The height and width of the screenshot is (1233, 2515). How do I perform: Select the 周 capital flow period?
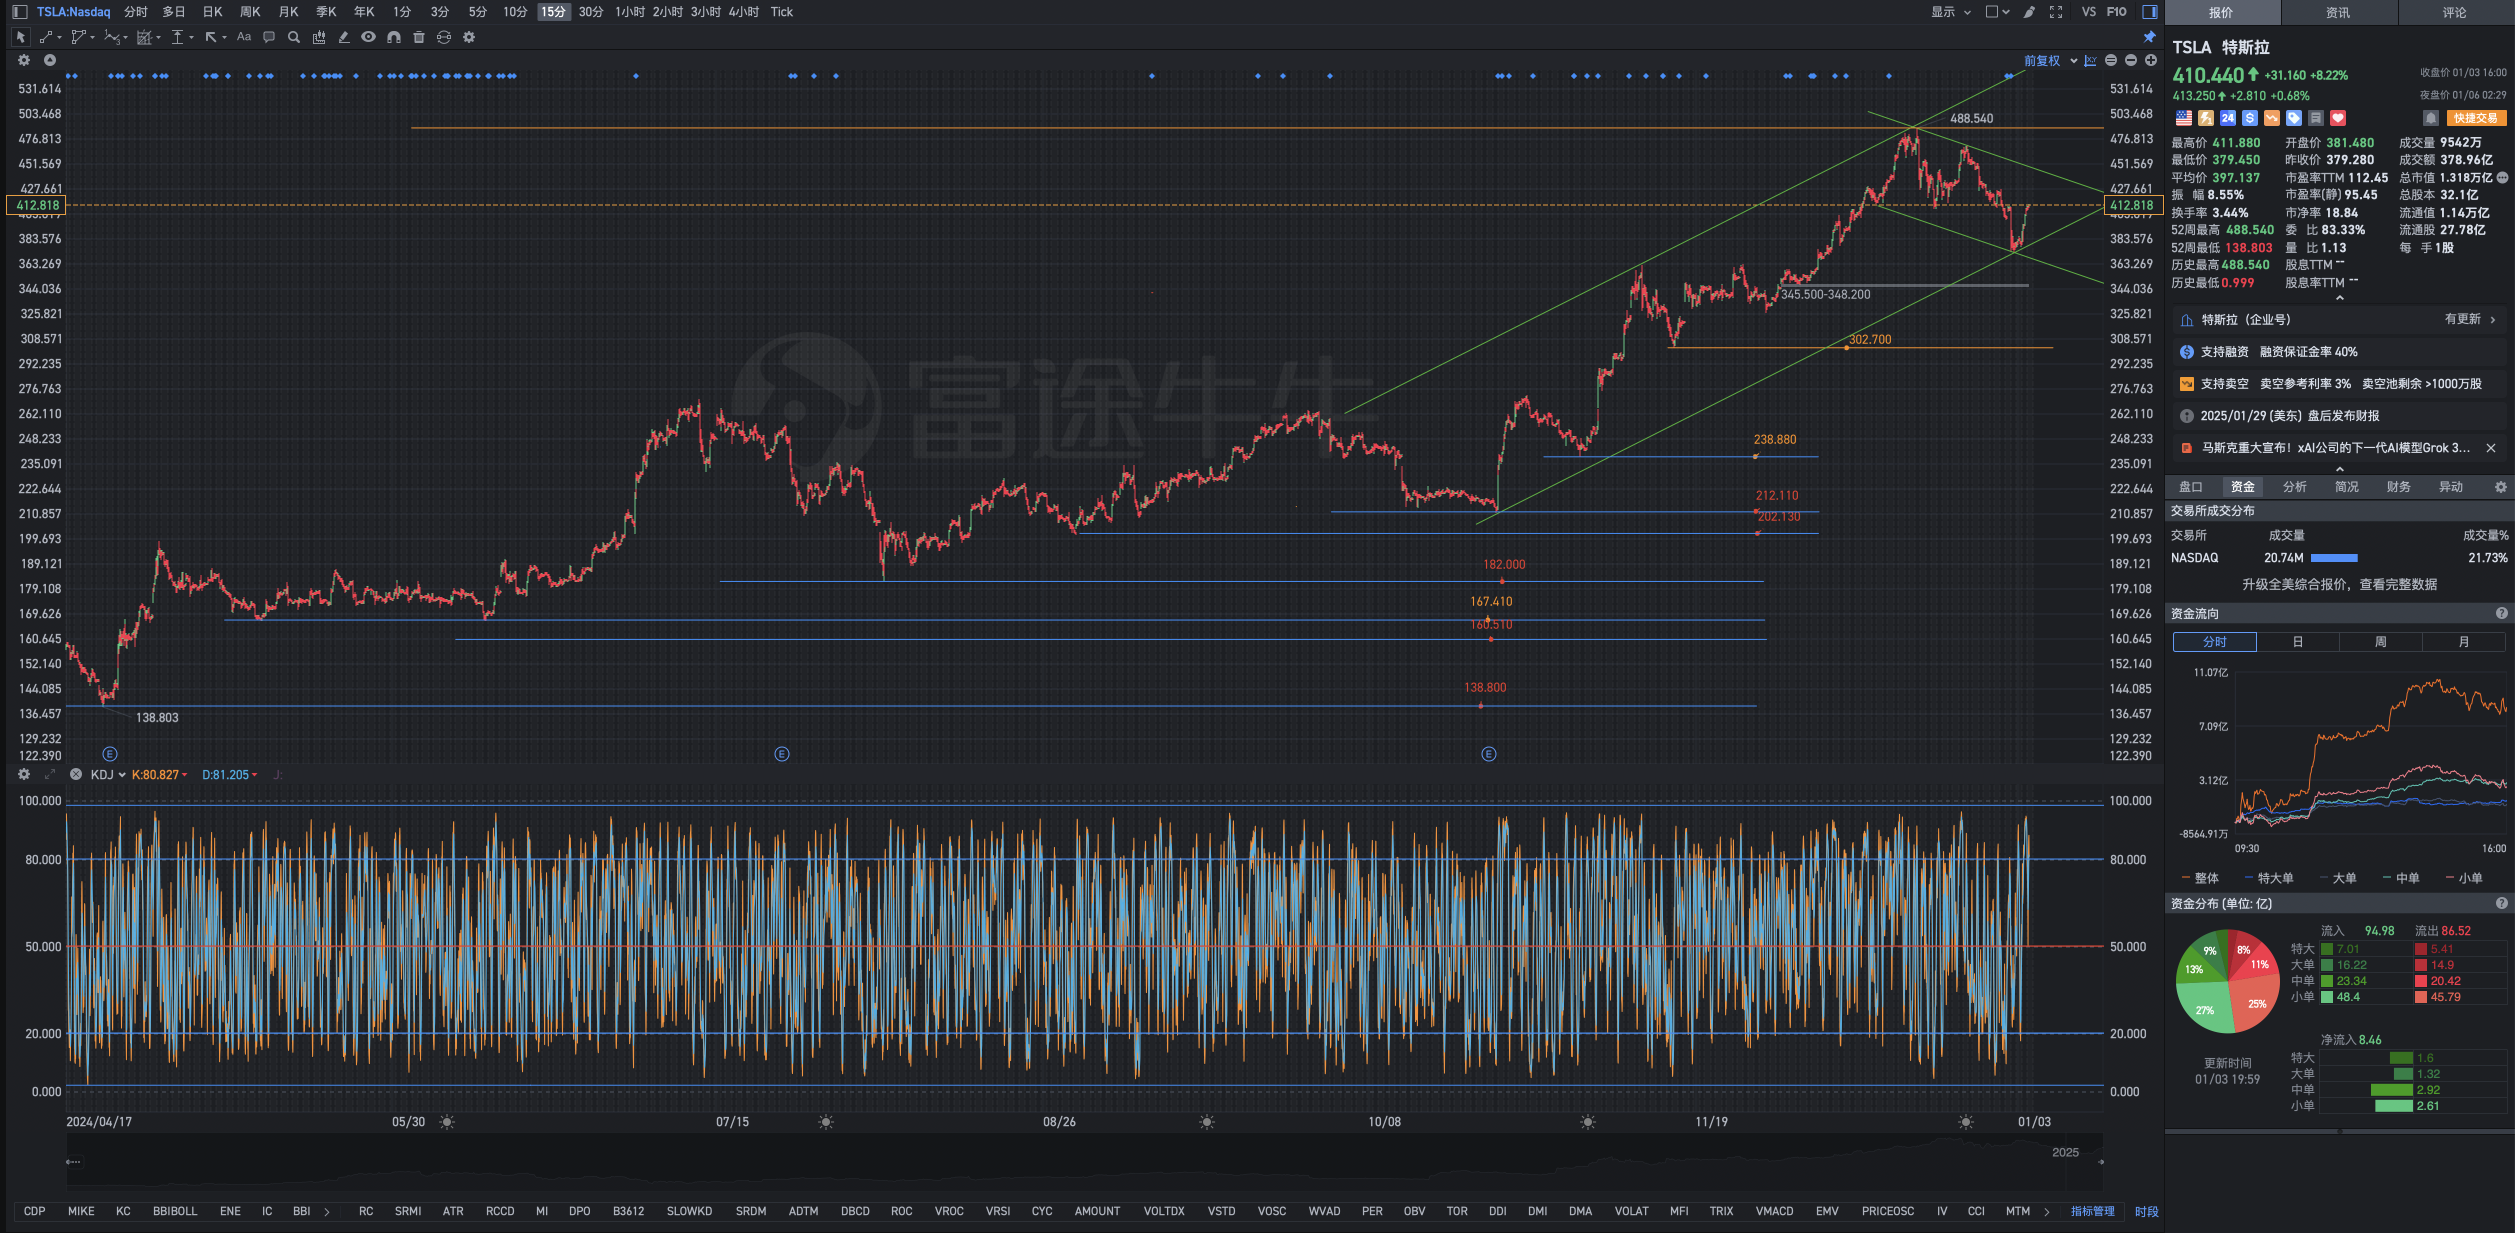click(x=2380, y=642)
